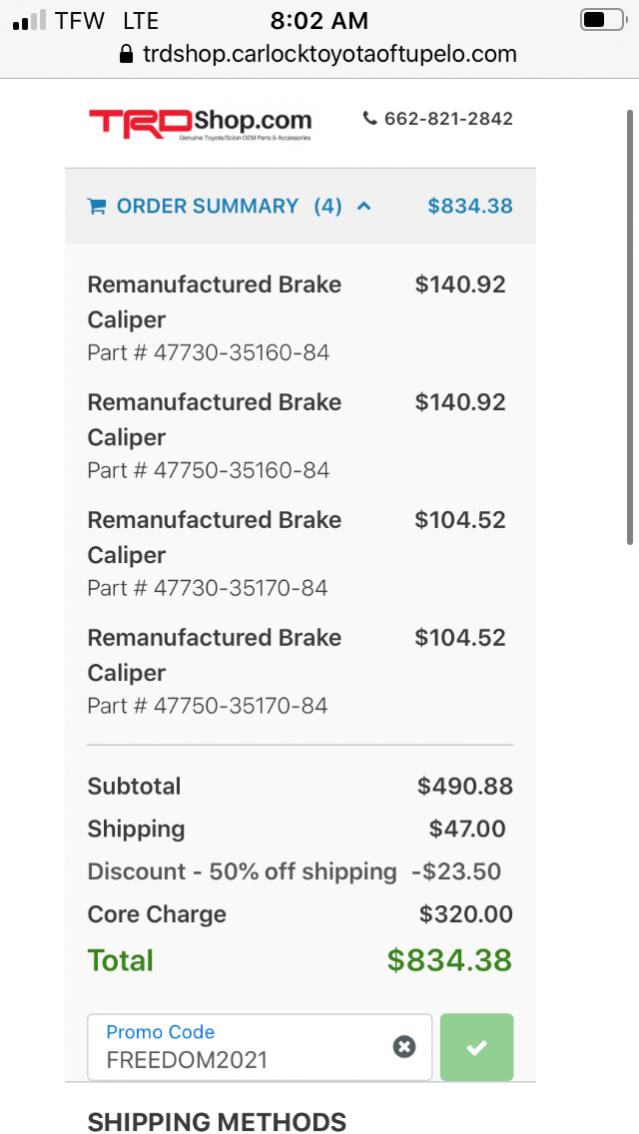
Task: Click the shopping cart icon in Order Summary
Action: pyautogui.click(x=96, y=206)
